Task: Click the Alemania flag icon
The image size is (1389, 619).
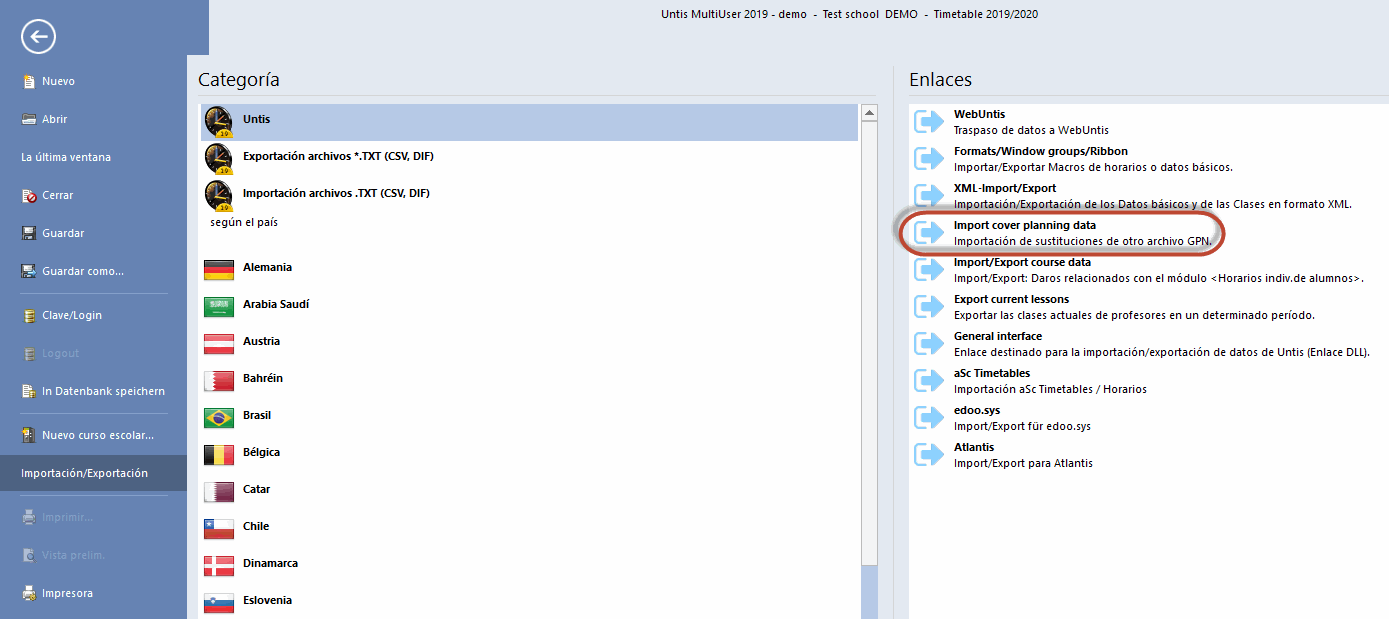Action: [218, 269]
